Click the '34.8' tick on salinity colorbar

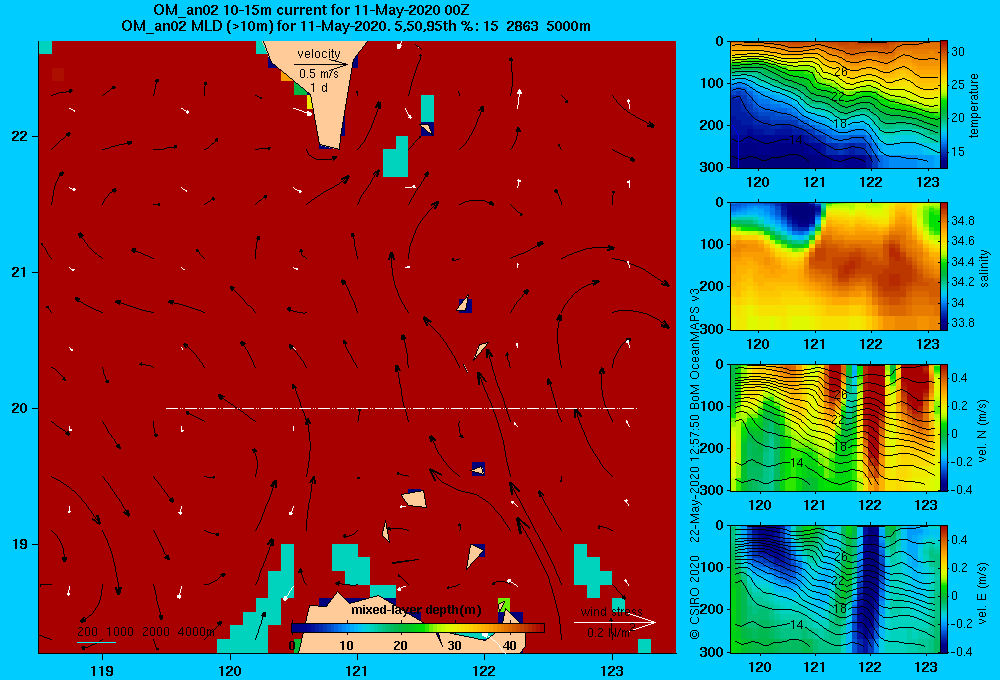coord(962,221)
